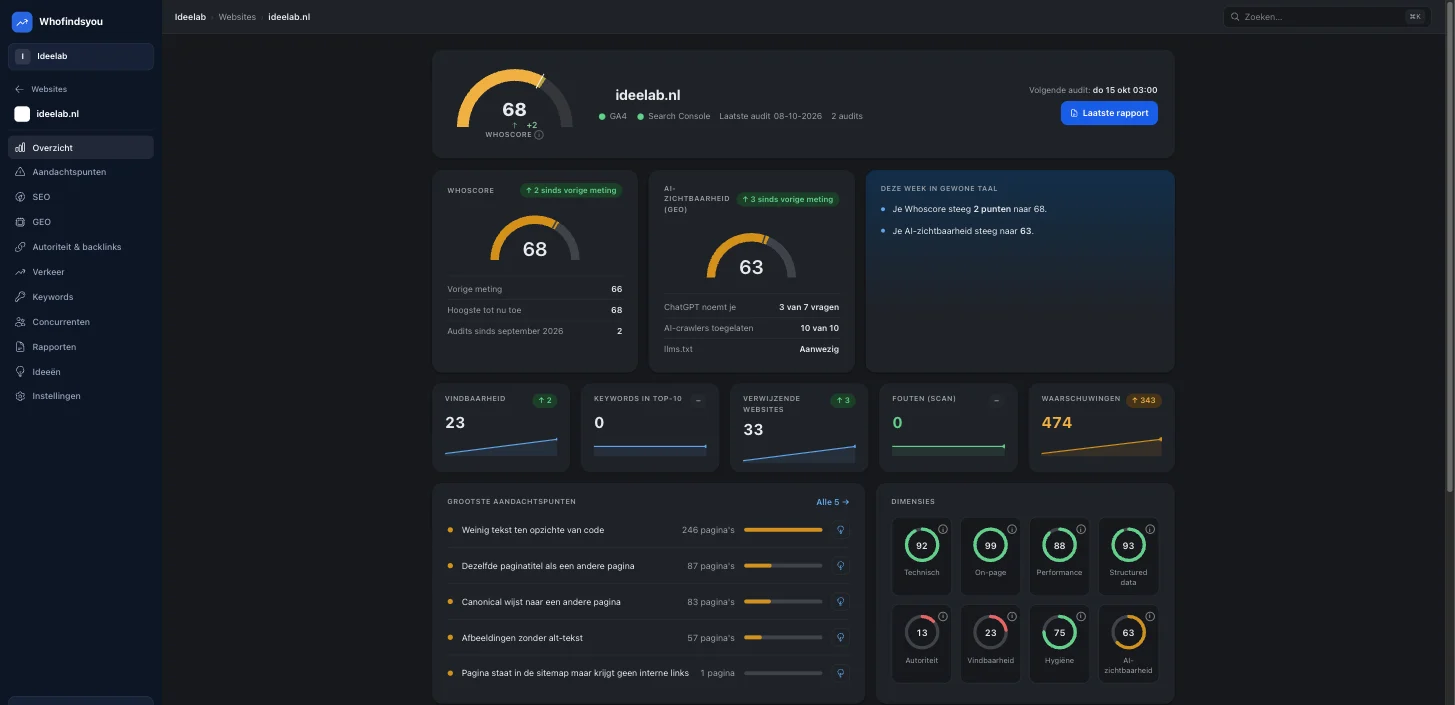
Task: Go back to Websites in sidebar
Action: tap(41, 89)
